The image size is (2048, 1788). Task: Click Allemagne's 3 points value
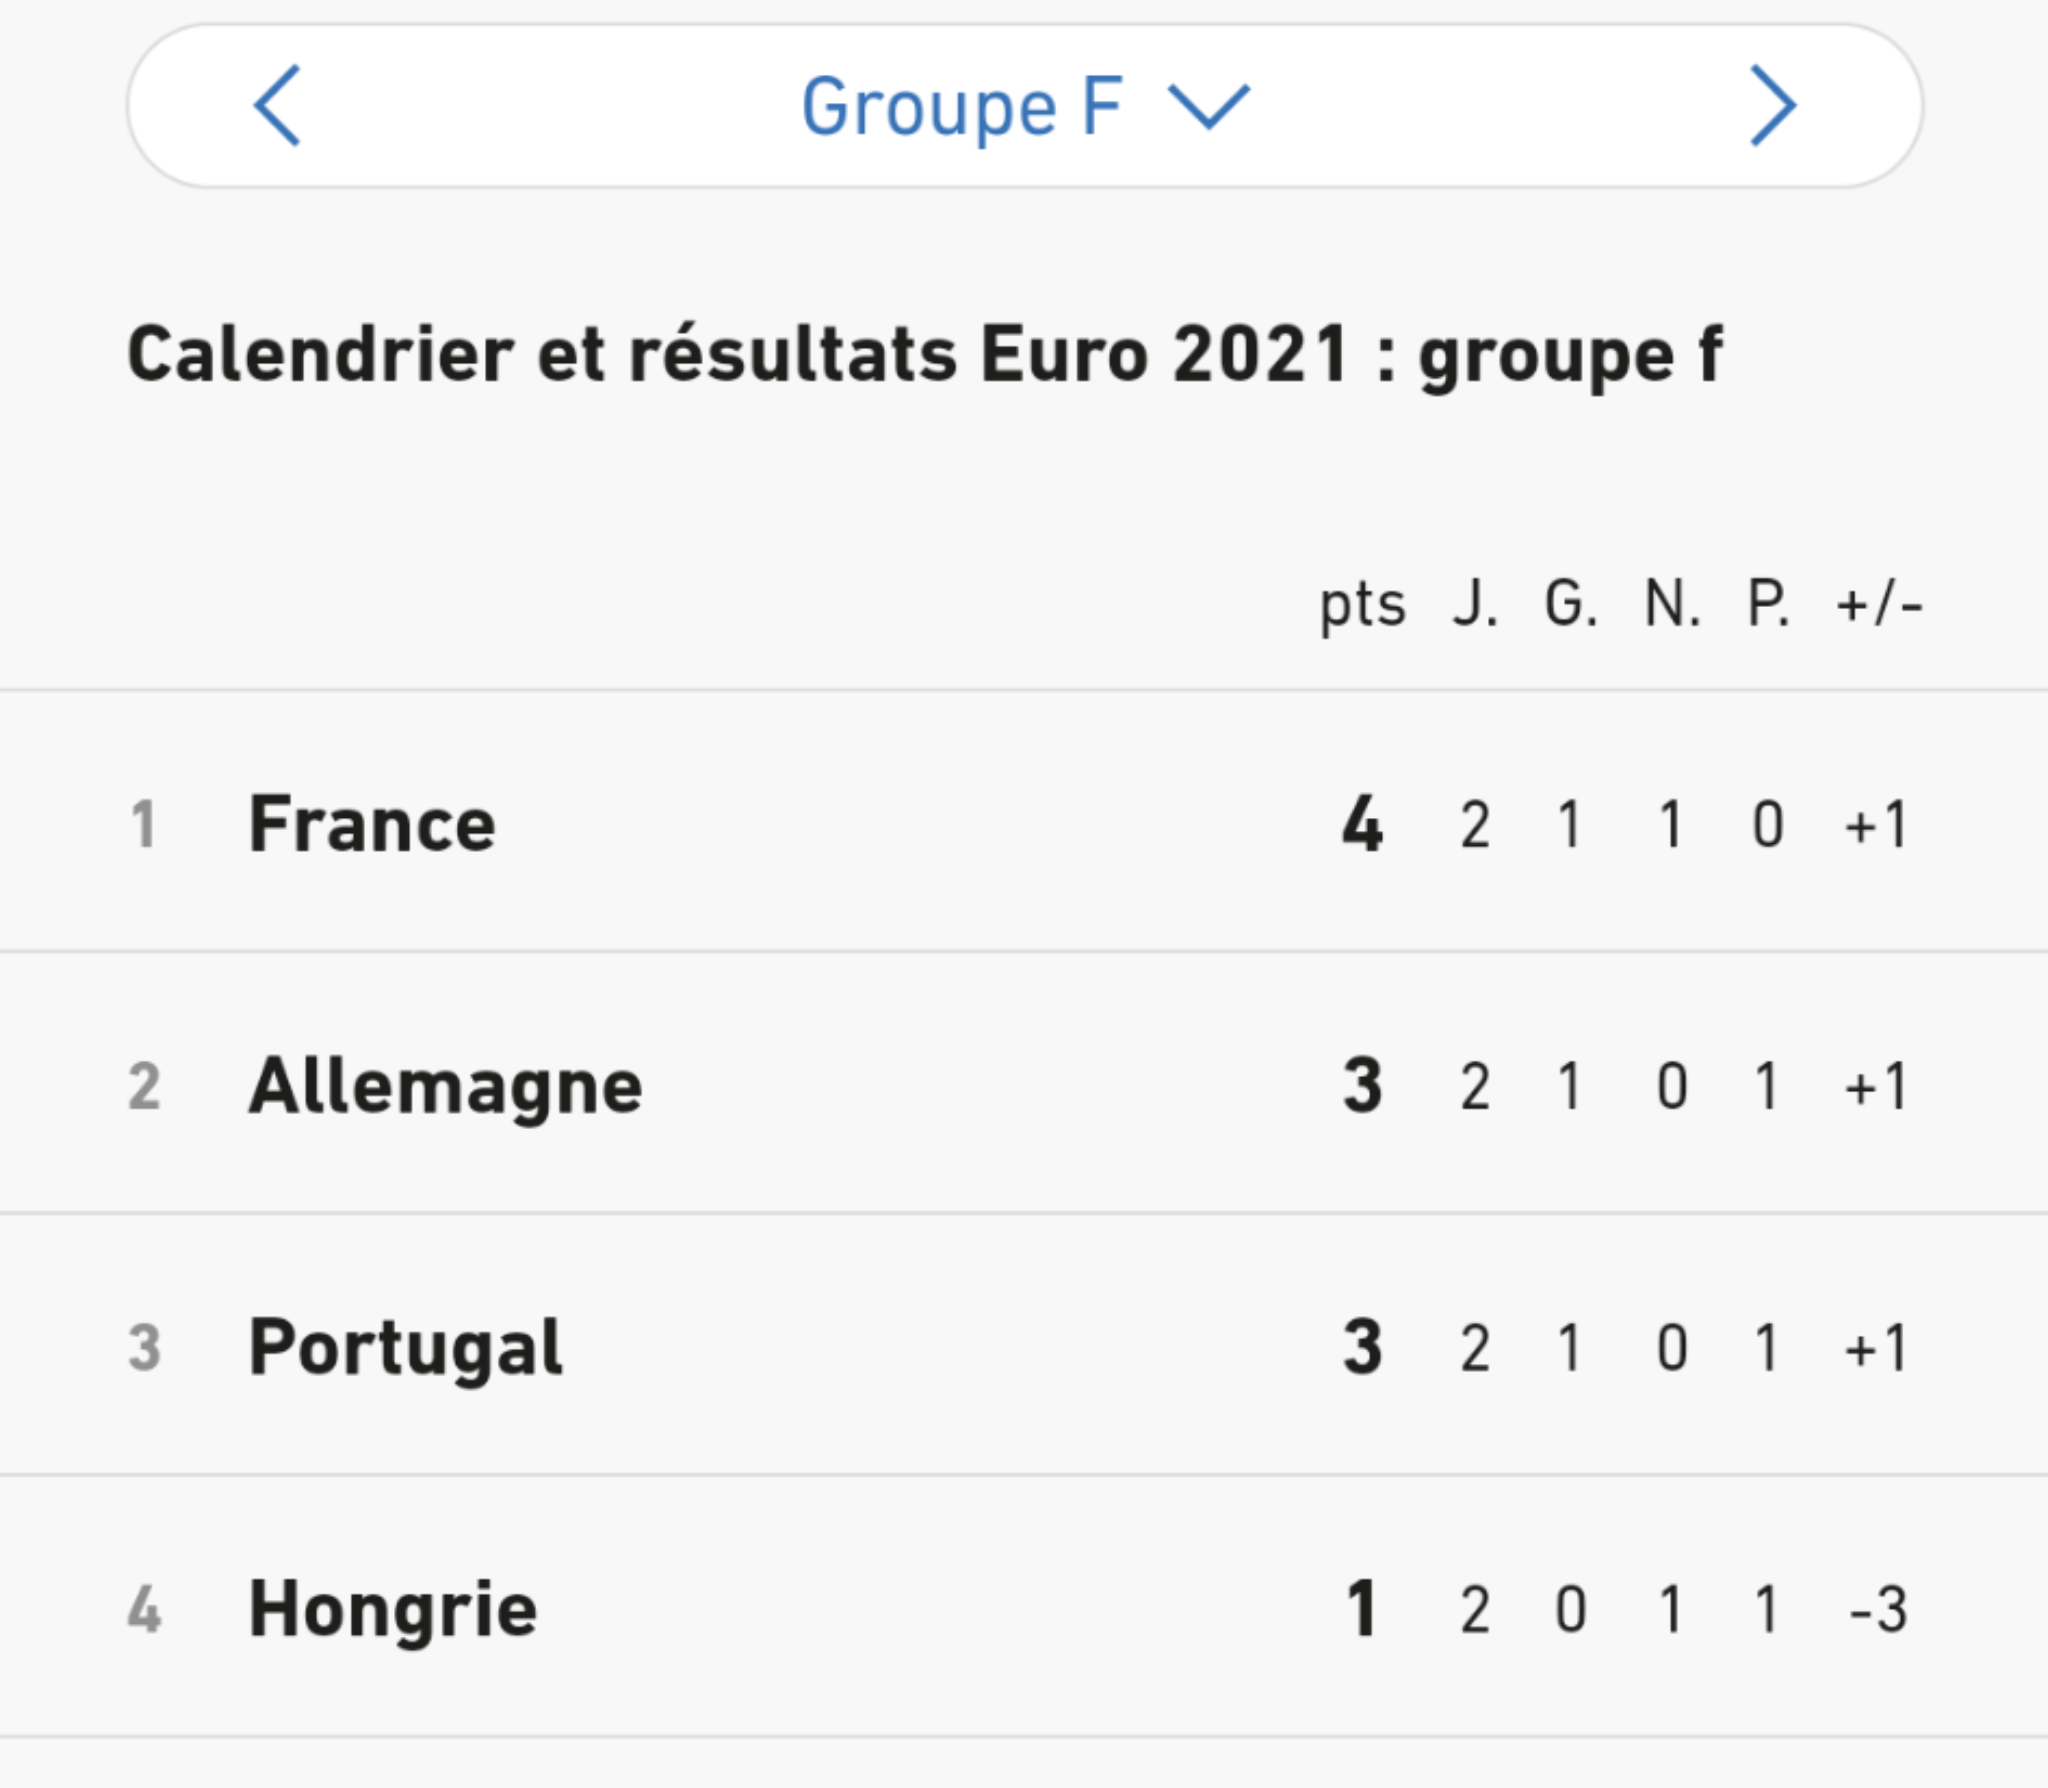pos(1362,1086)
